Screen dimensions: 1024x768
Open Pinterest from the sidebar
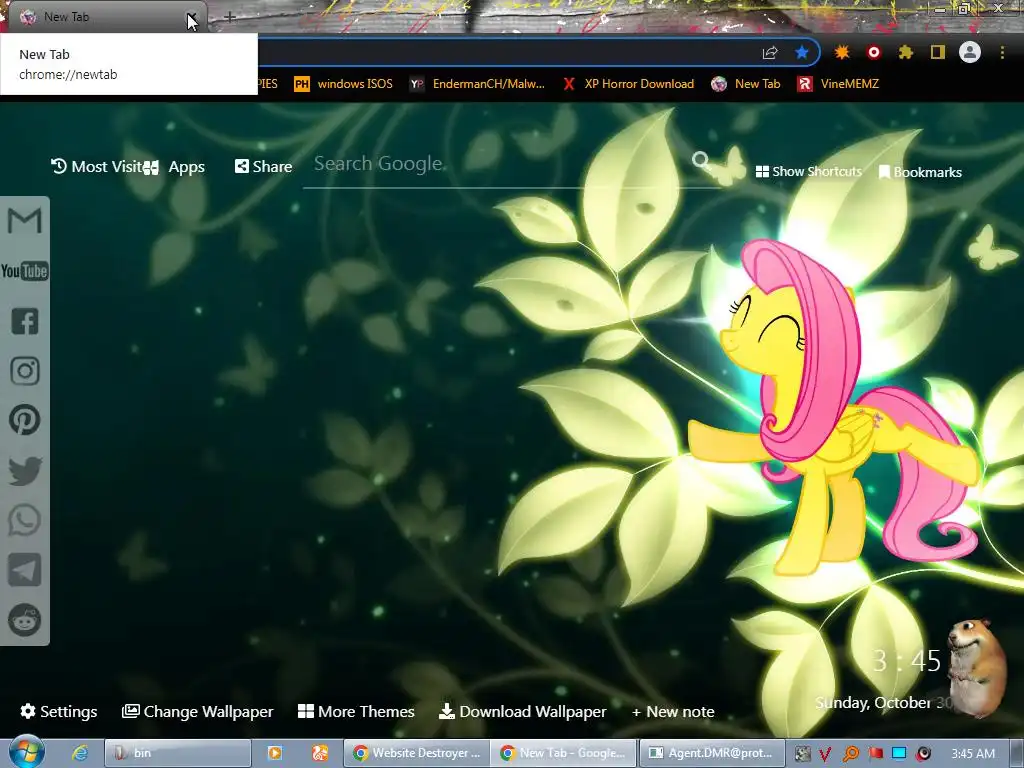click(x=25, y=420)
